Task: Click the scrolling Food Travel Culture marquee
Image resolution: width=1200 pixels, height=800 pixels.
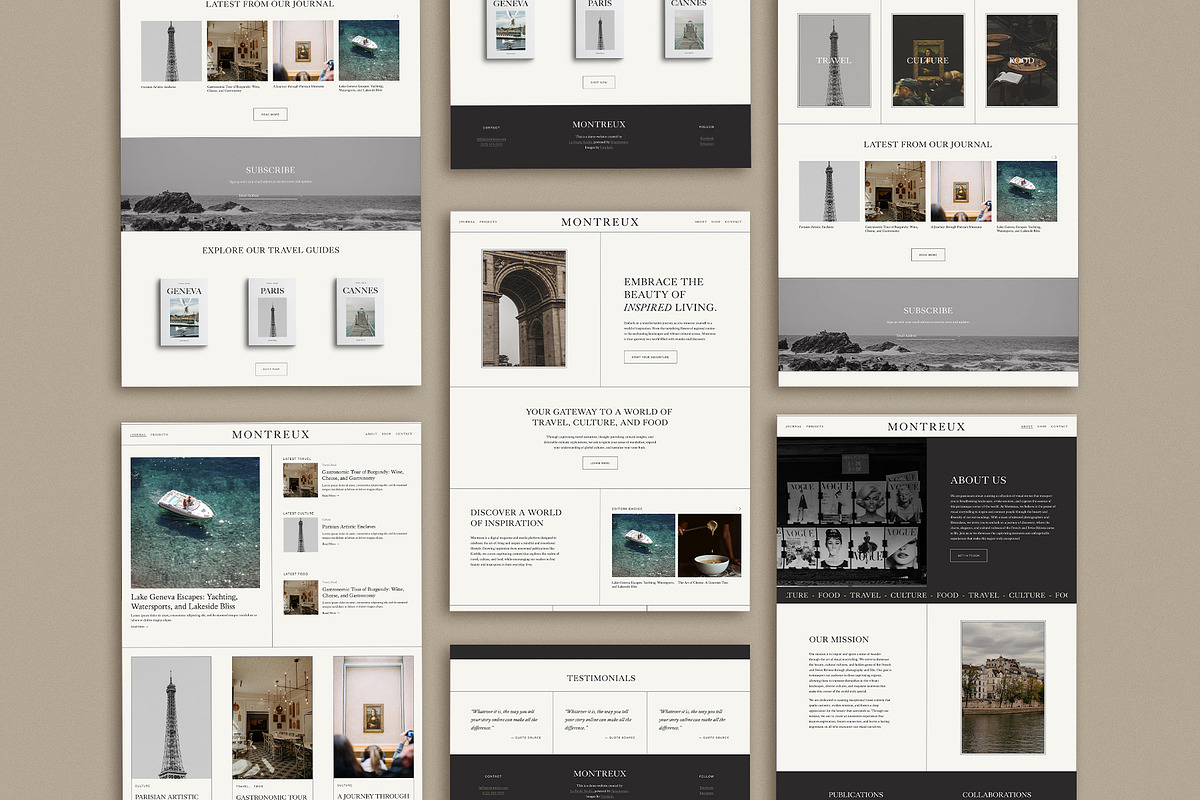Action: pyautogui.click(x=926, y=595)
